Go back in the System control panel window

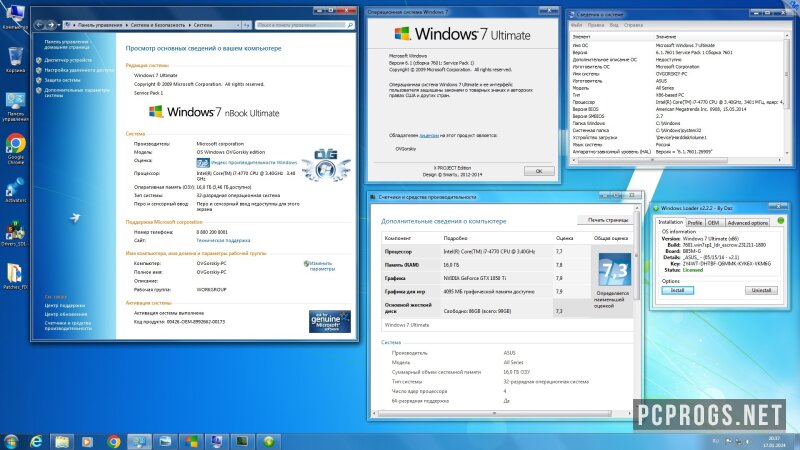[x=39, y=24]
